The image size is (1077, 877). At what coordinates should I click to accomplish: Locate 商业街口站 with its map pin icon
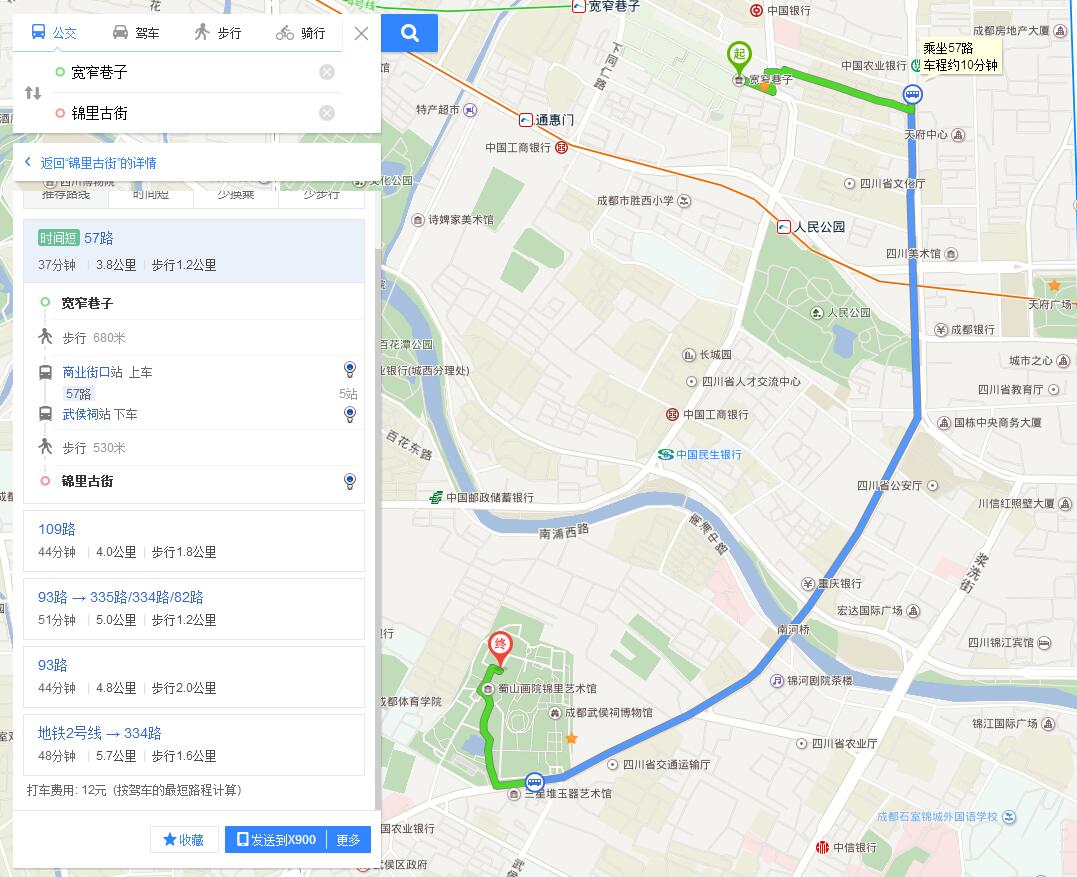(350, 370)
